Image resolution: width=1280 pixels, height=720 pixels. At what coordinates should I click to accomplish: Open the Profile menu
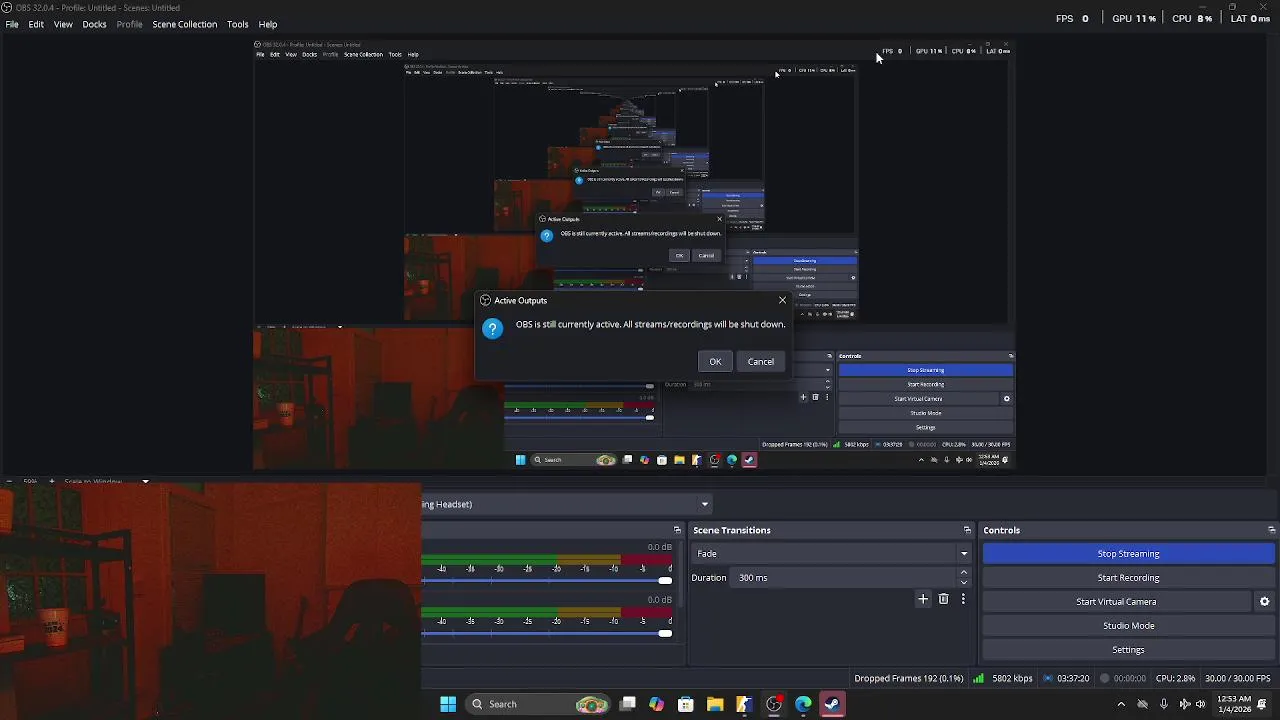(129, 24)
